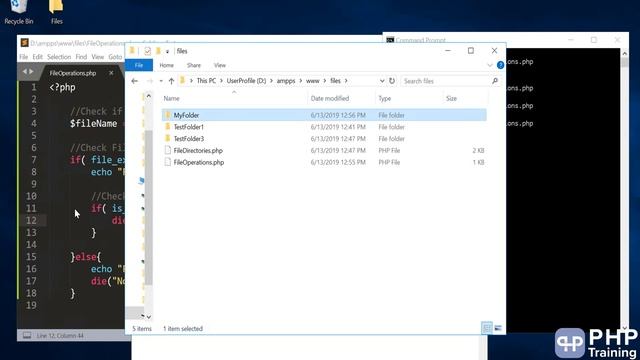Click 'This PC' in the address path
Viewport: 640px width, 360px height.
[x=206, y=81]
